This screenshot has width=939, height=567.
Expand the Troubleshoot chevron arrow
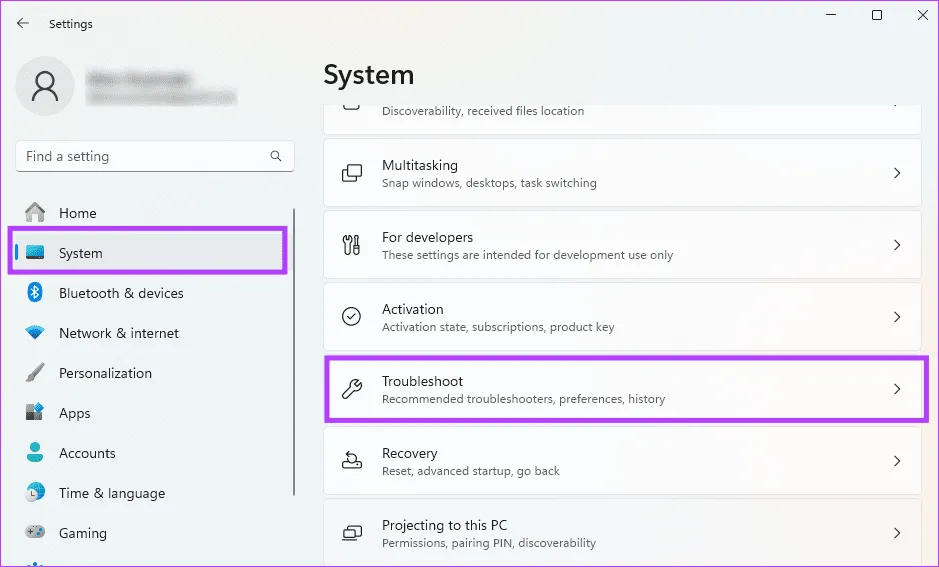pyautogui.click(x=896, y=389)
